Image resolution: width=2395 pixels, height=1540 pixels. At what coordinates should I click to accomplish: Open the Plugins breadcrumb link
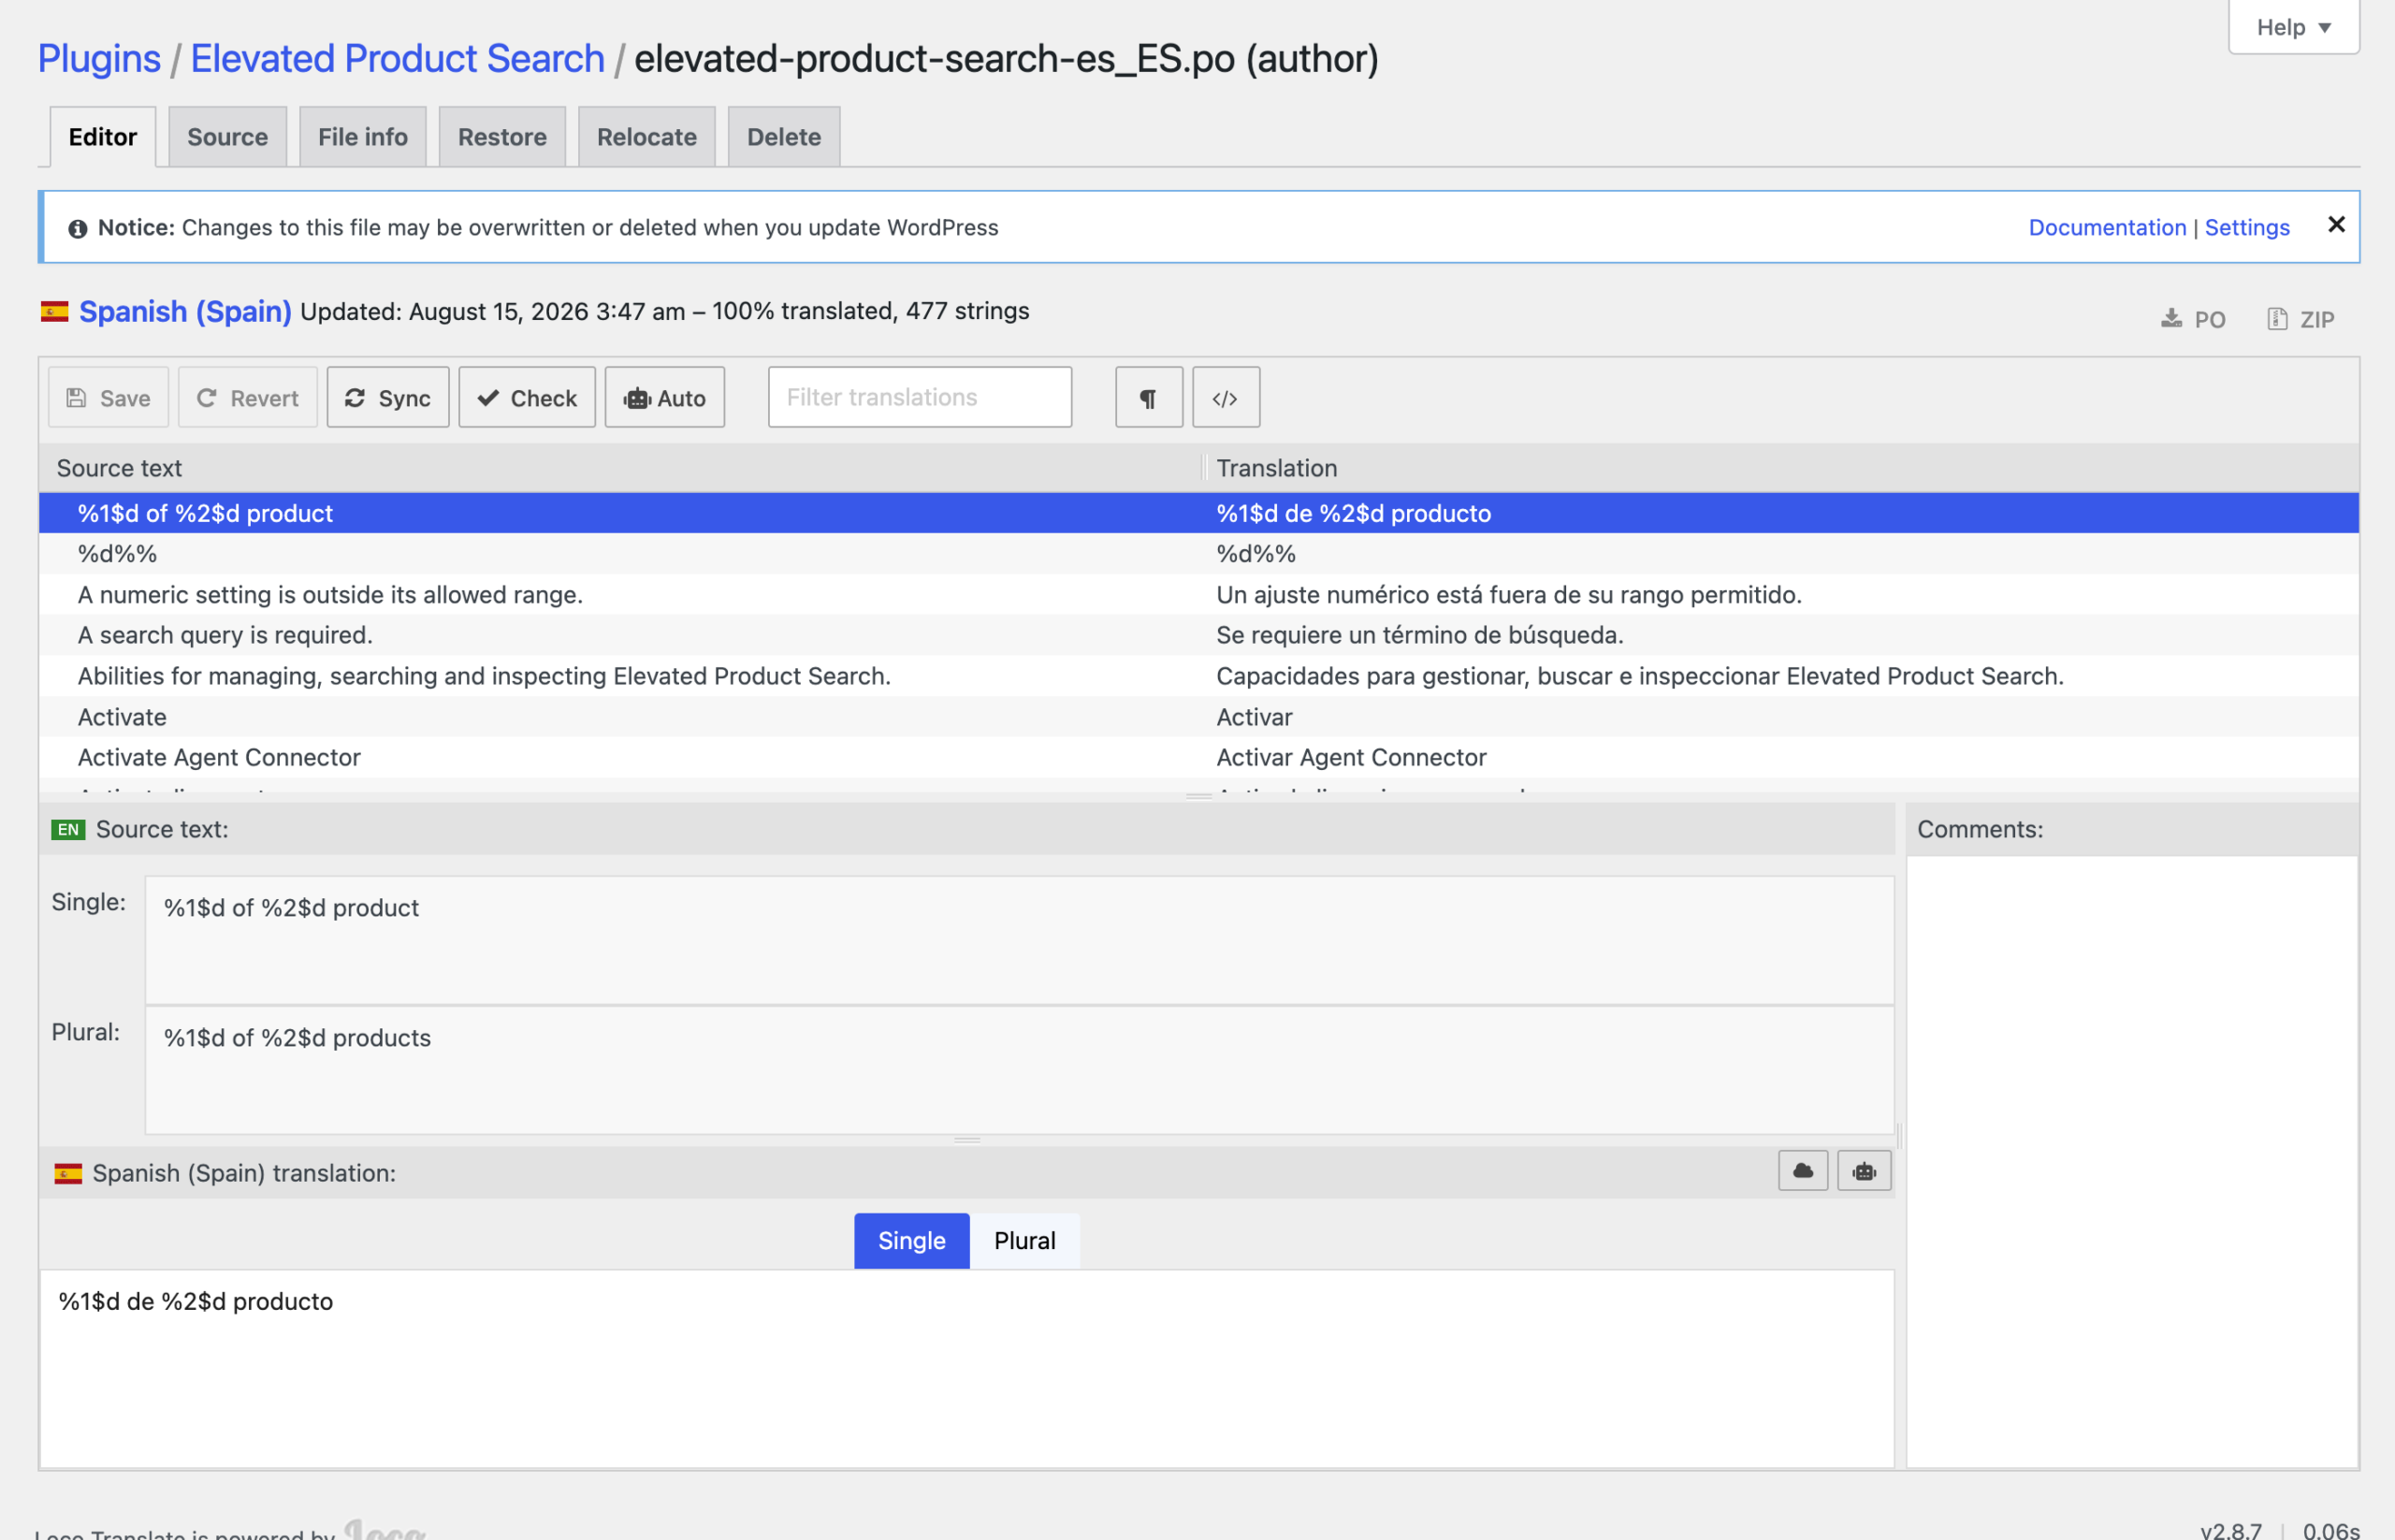[x=99, y=58]
